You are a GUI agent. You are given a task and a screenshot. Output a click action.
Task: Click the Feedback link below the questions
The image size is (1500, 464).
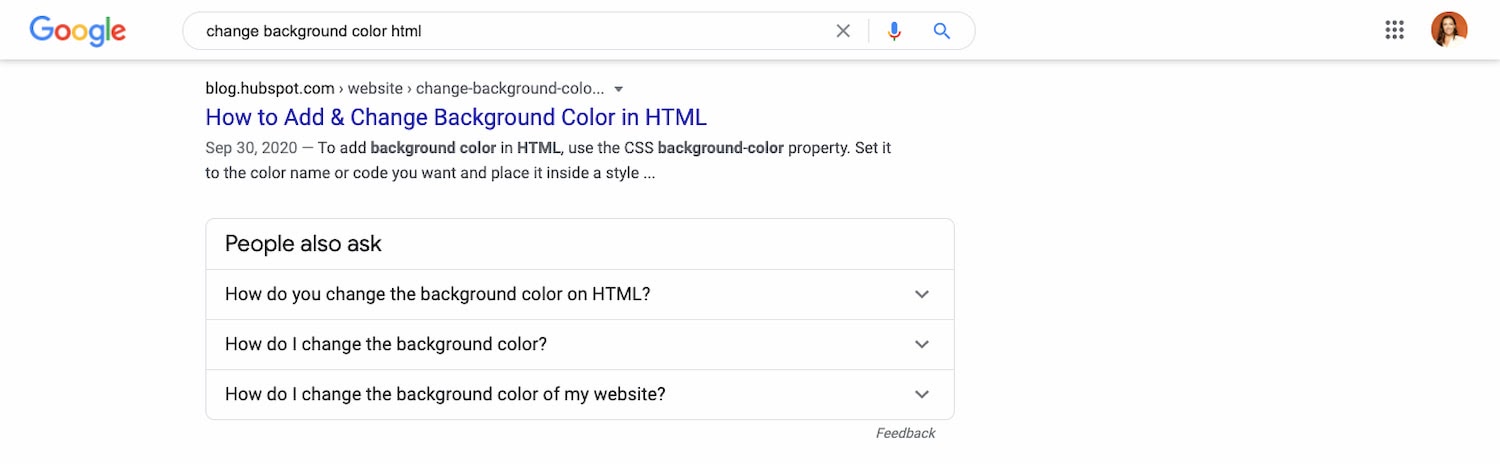pos(905,434)
